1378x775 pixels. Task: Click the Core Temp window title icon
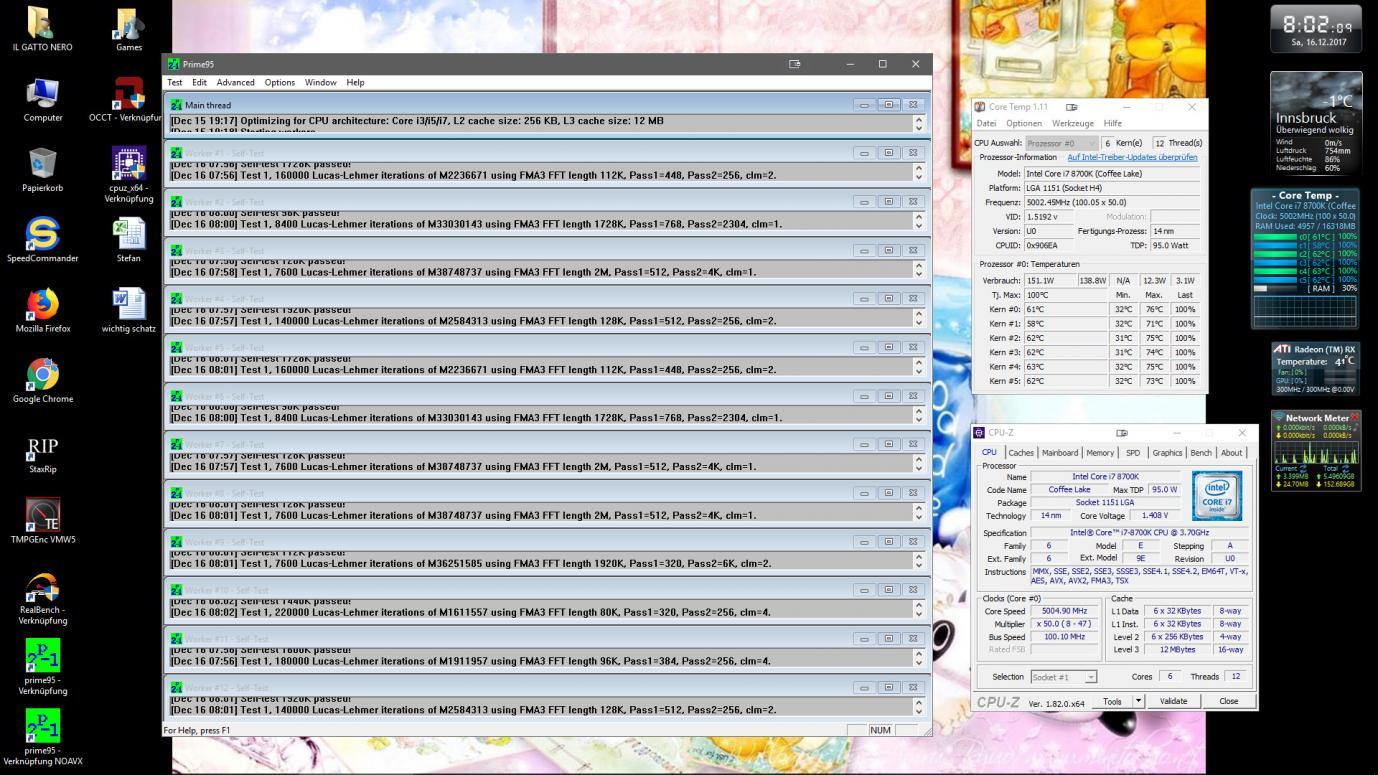(x=980, y=107)
